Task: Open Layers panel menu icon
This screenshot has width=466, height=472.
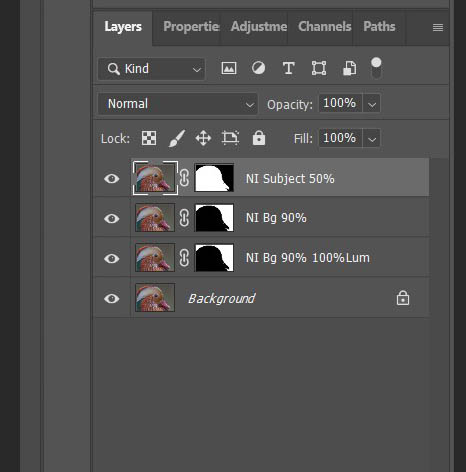Action: click(x=438, y=27)
